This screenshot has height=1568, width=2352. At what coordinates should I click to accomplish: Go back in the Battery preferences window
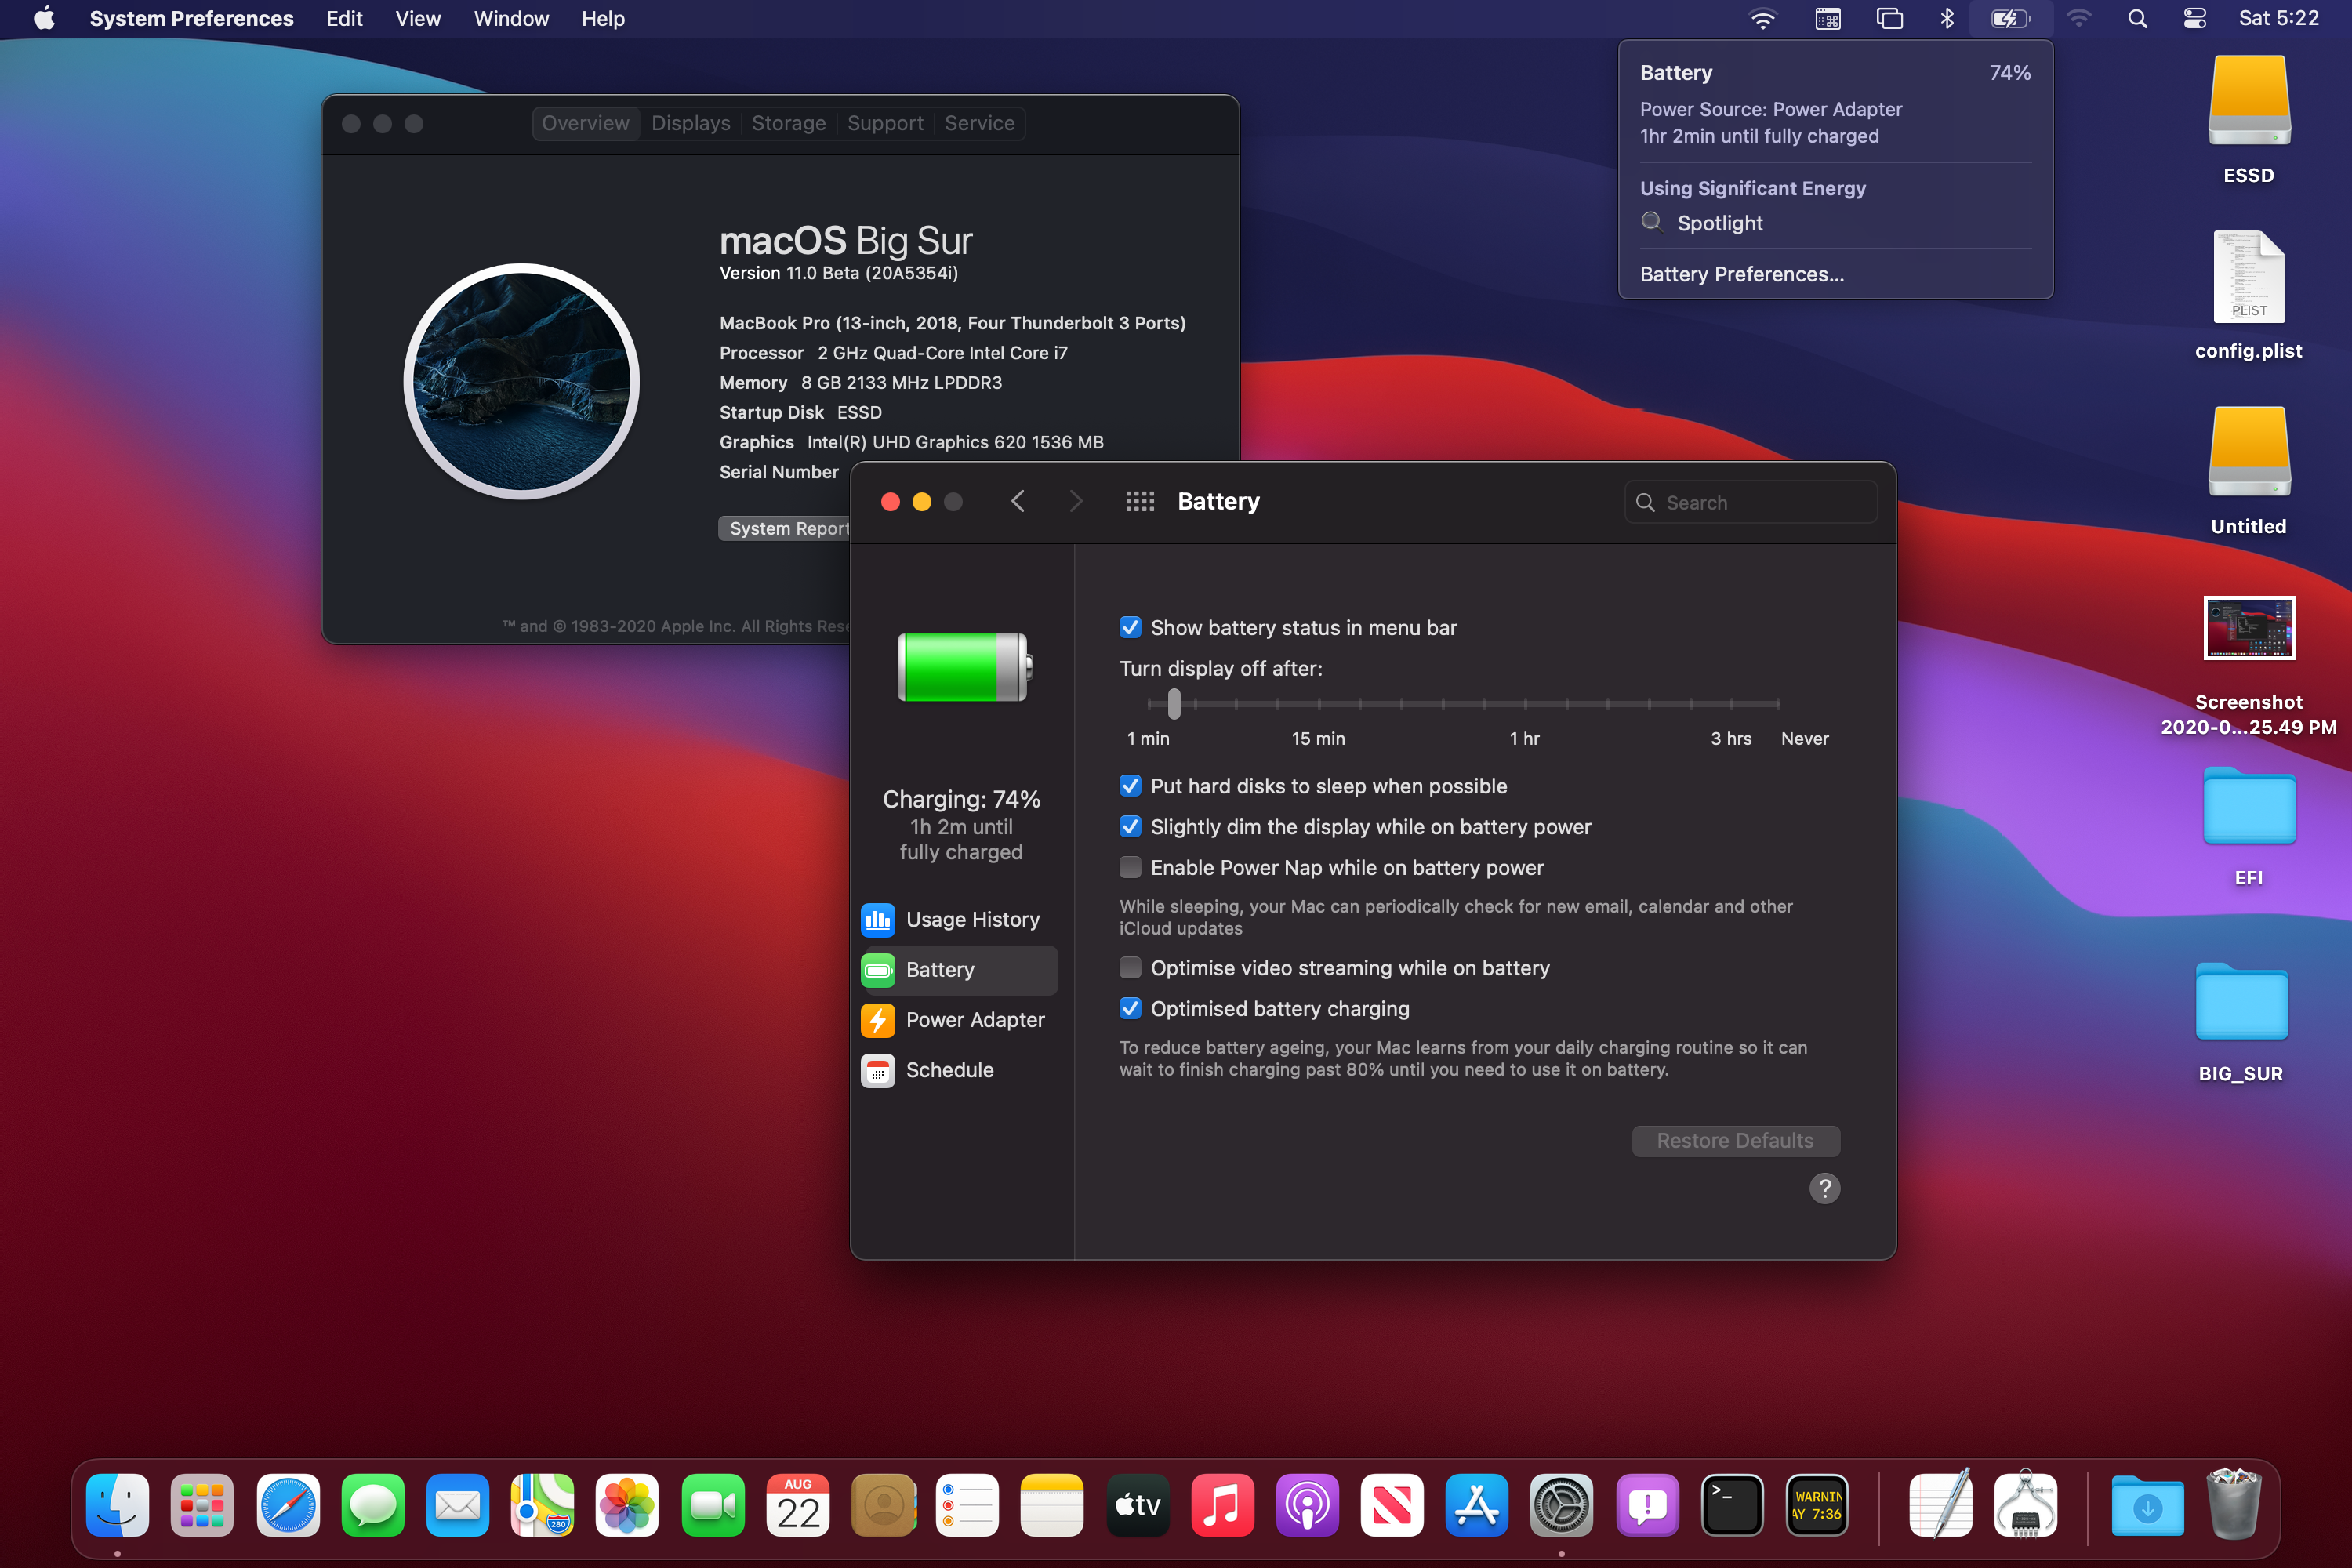pyautogui.click(x=1018, y=501)
